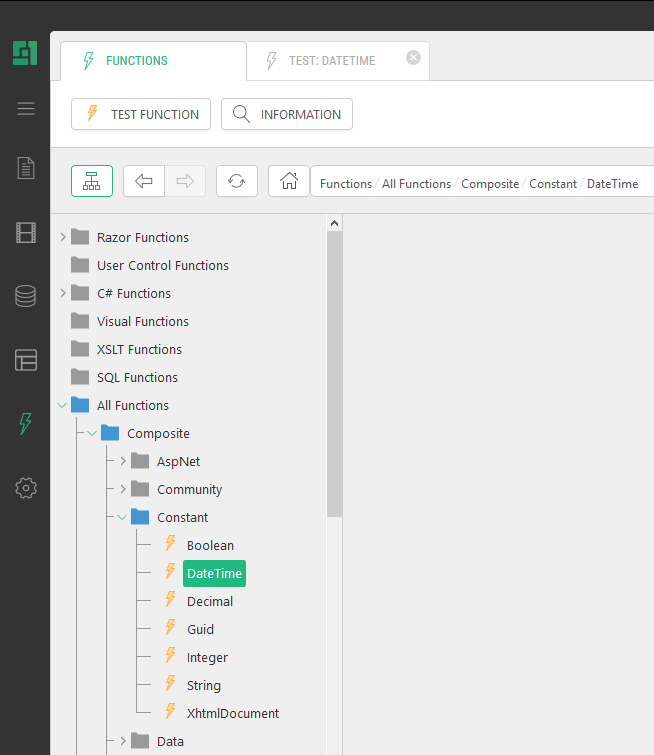Image resolution: width=654 pixels, height=755 pixels.
Task: Collapse the Constant folder
Action: [123, 517]
